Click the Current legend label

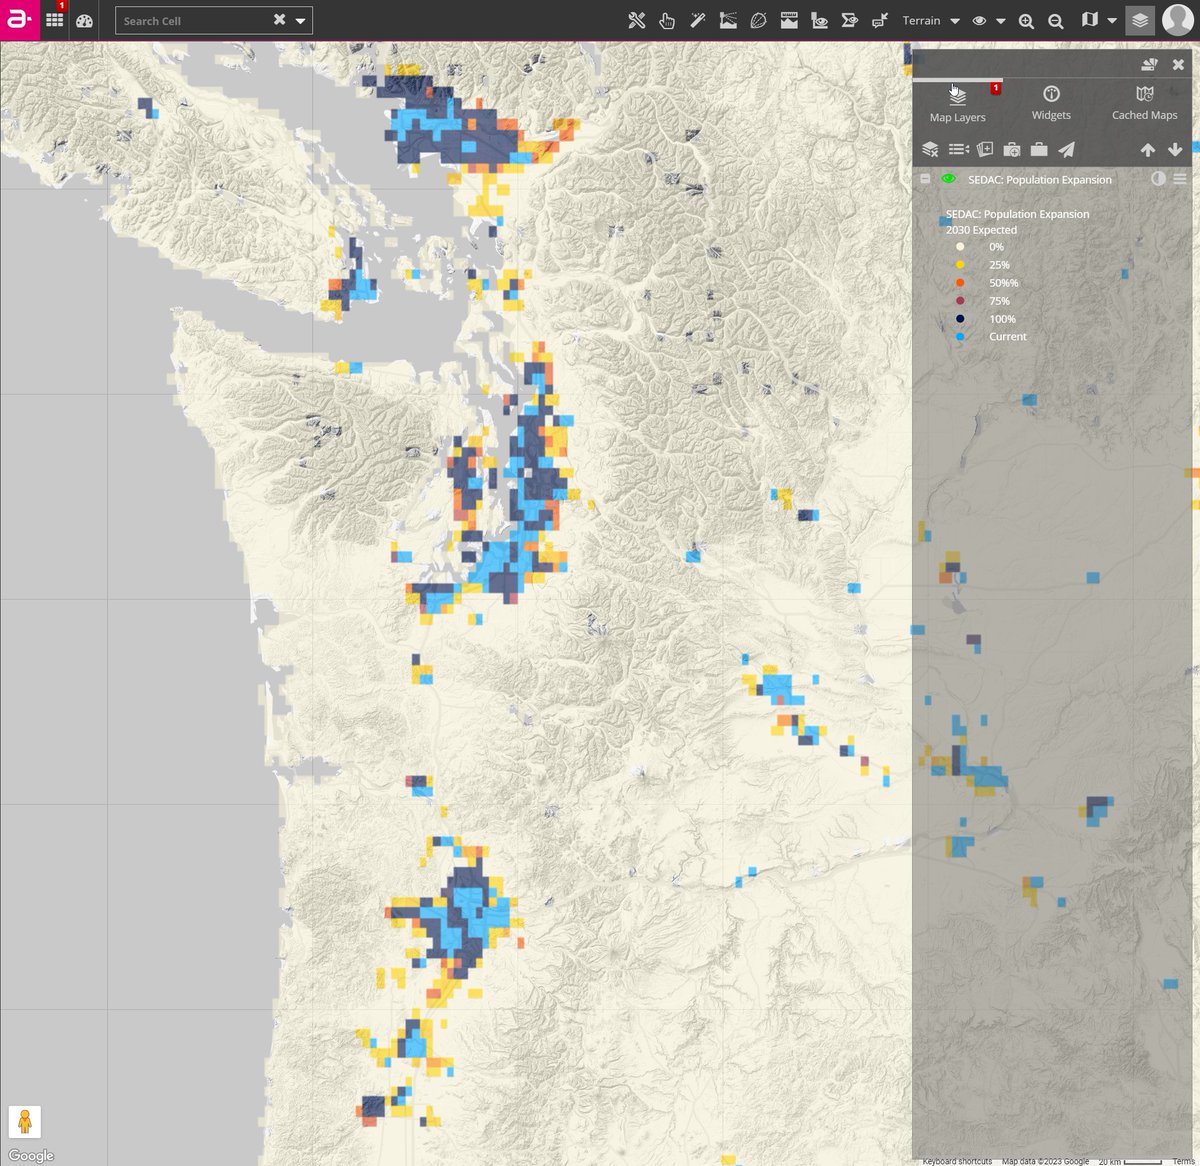[1008, 337]
